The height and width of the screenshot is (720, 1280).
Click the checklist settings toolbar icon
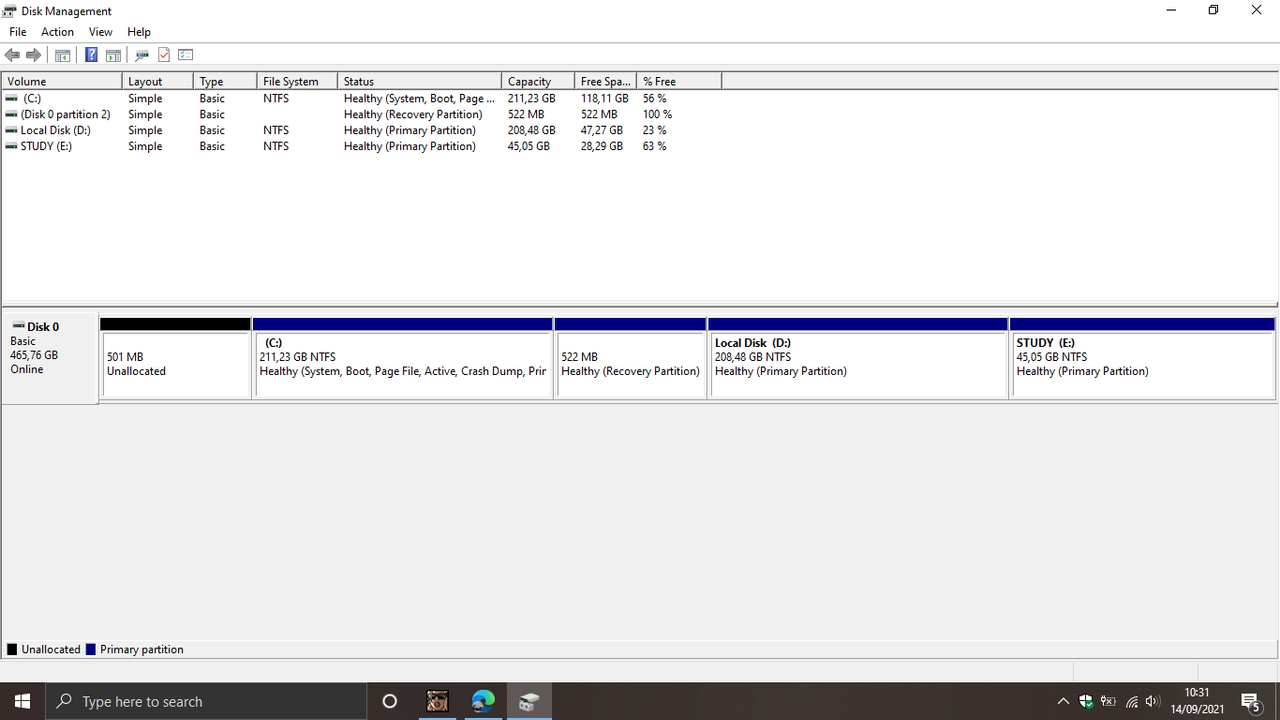tap(185, 55)
